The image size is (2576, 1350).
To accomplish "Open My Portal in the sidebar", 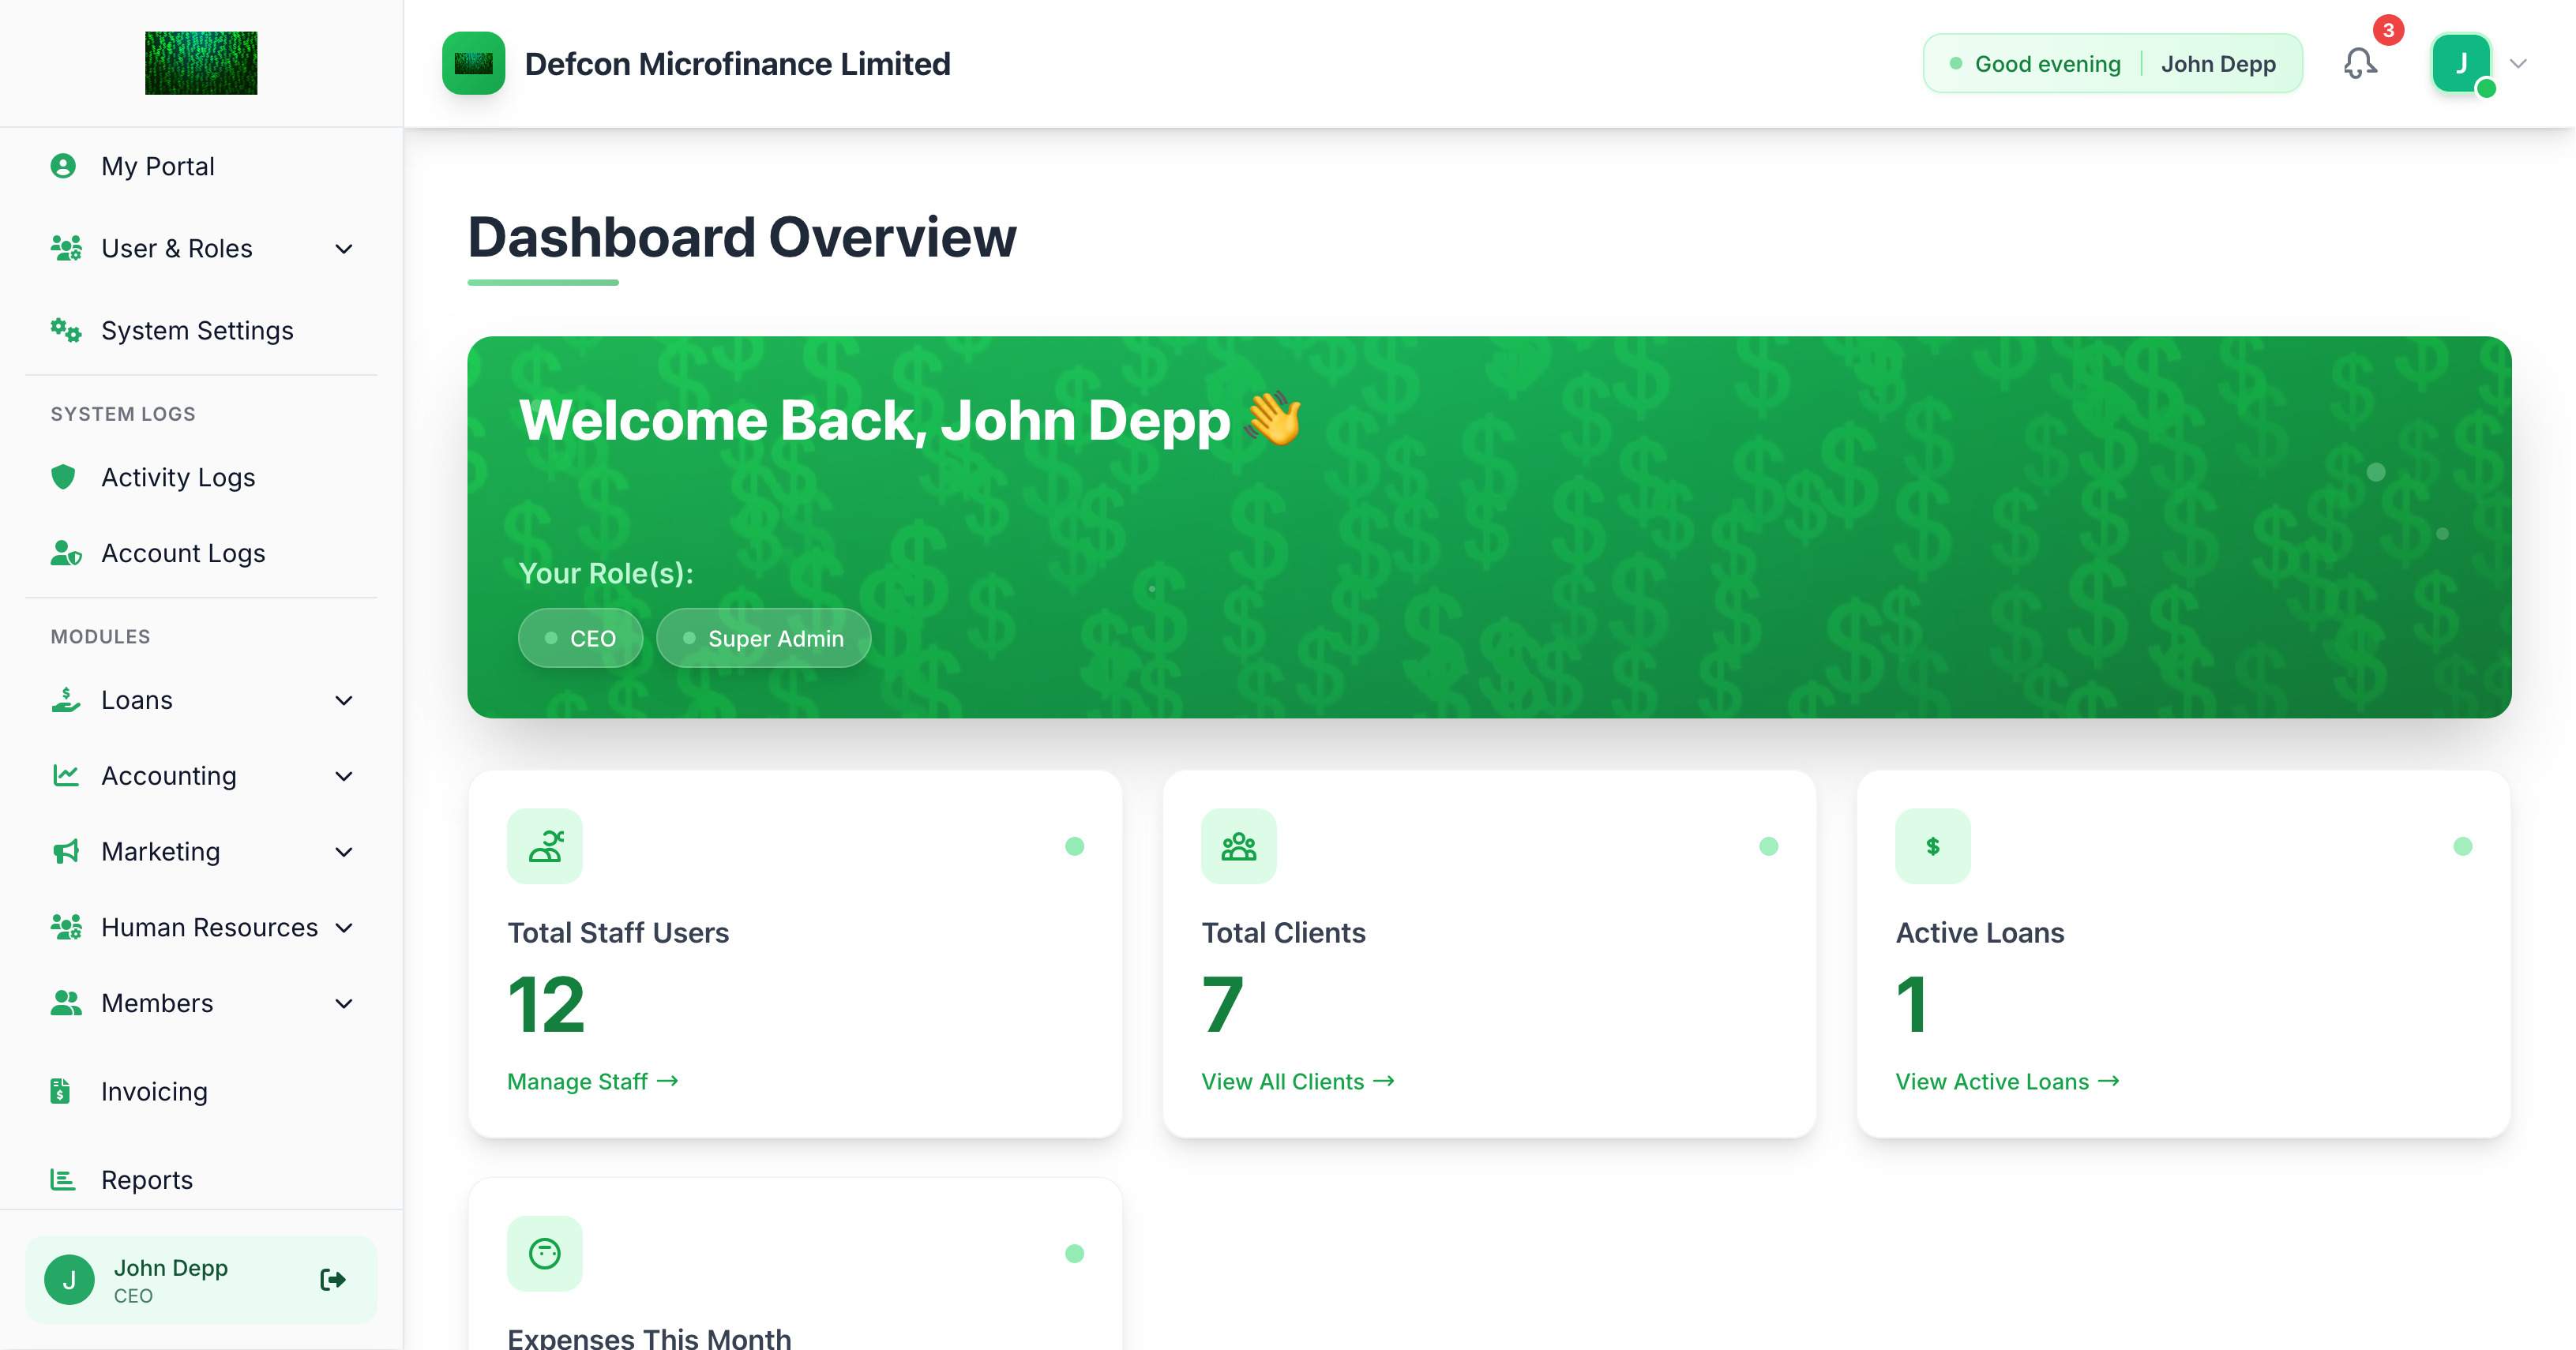I will coord(158,166).
